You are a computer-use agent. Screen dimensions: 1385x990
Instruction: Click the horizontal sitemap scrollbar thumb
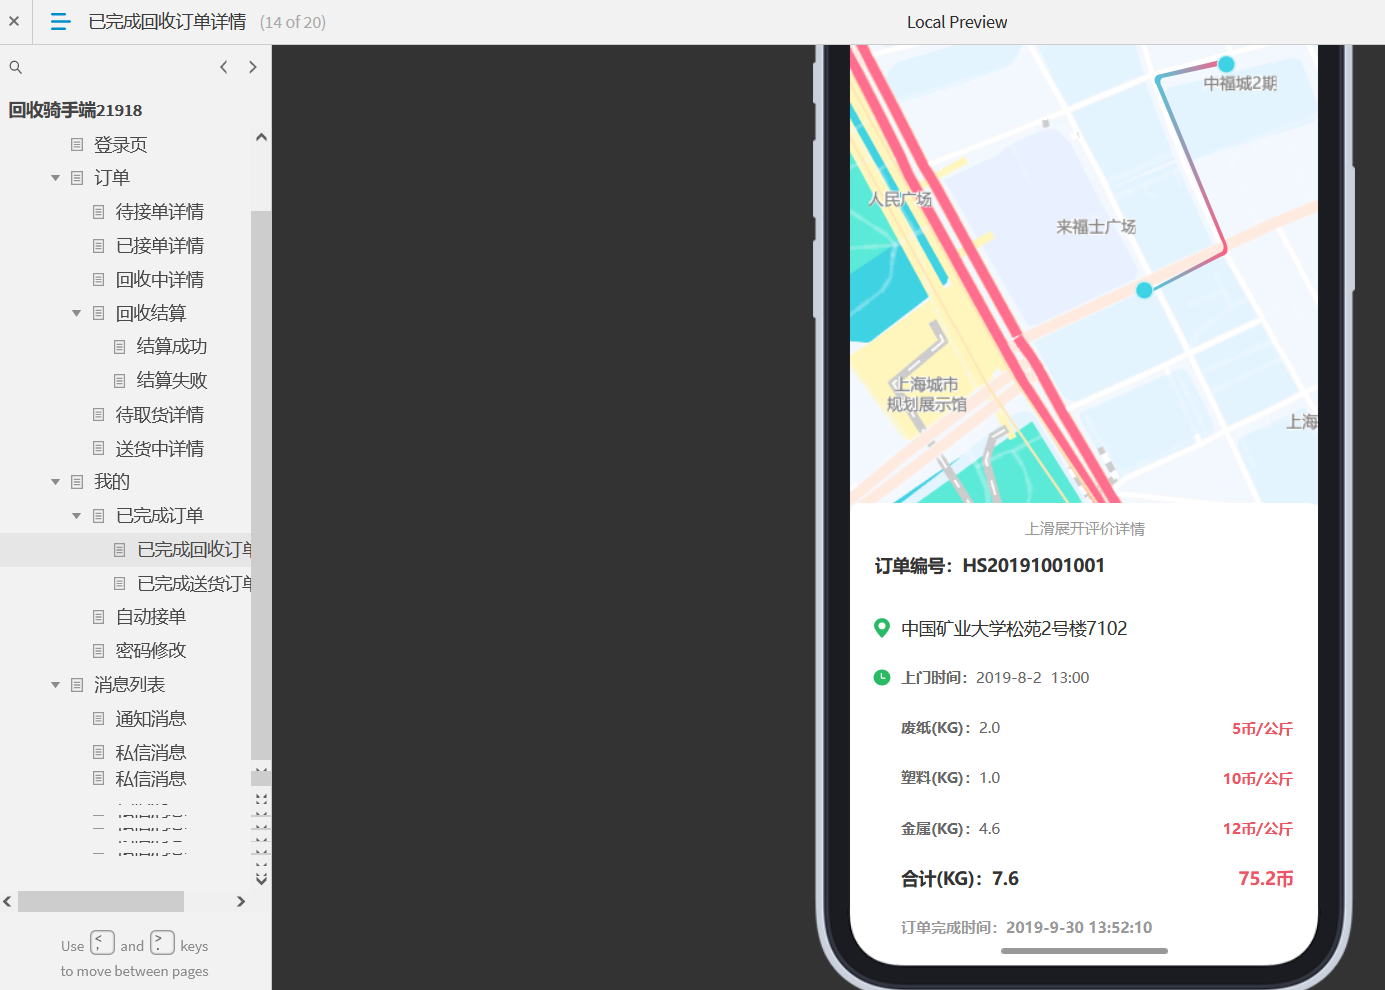click(x=101, y=901)
